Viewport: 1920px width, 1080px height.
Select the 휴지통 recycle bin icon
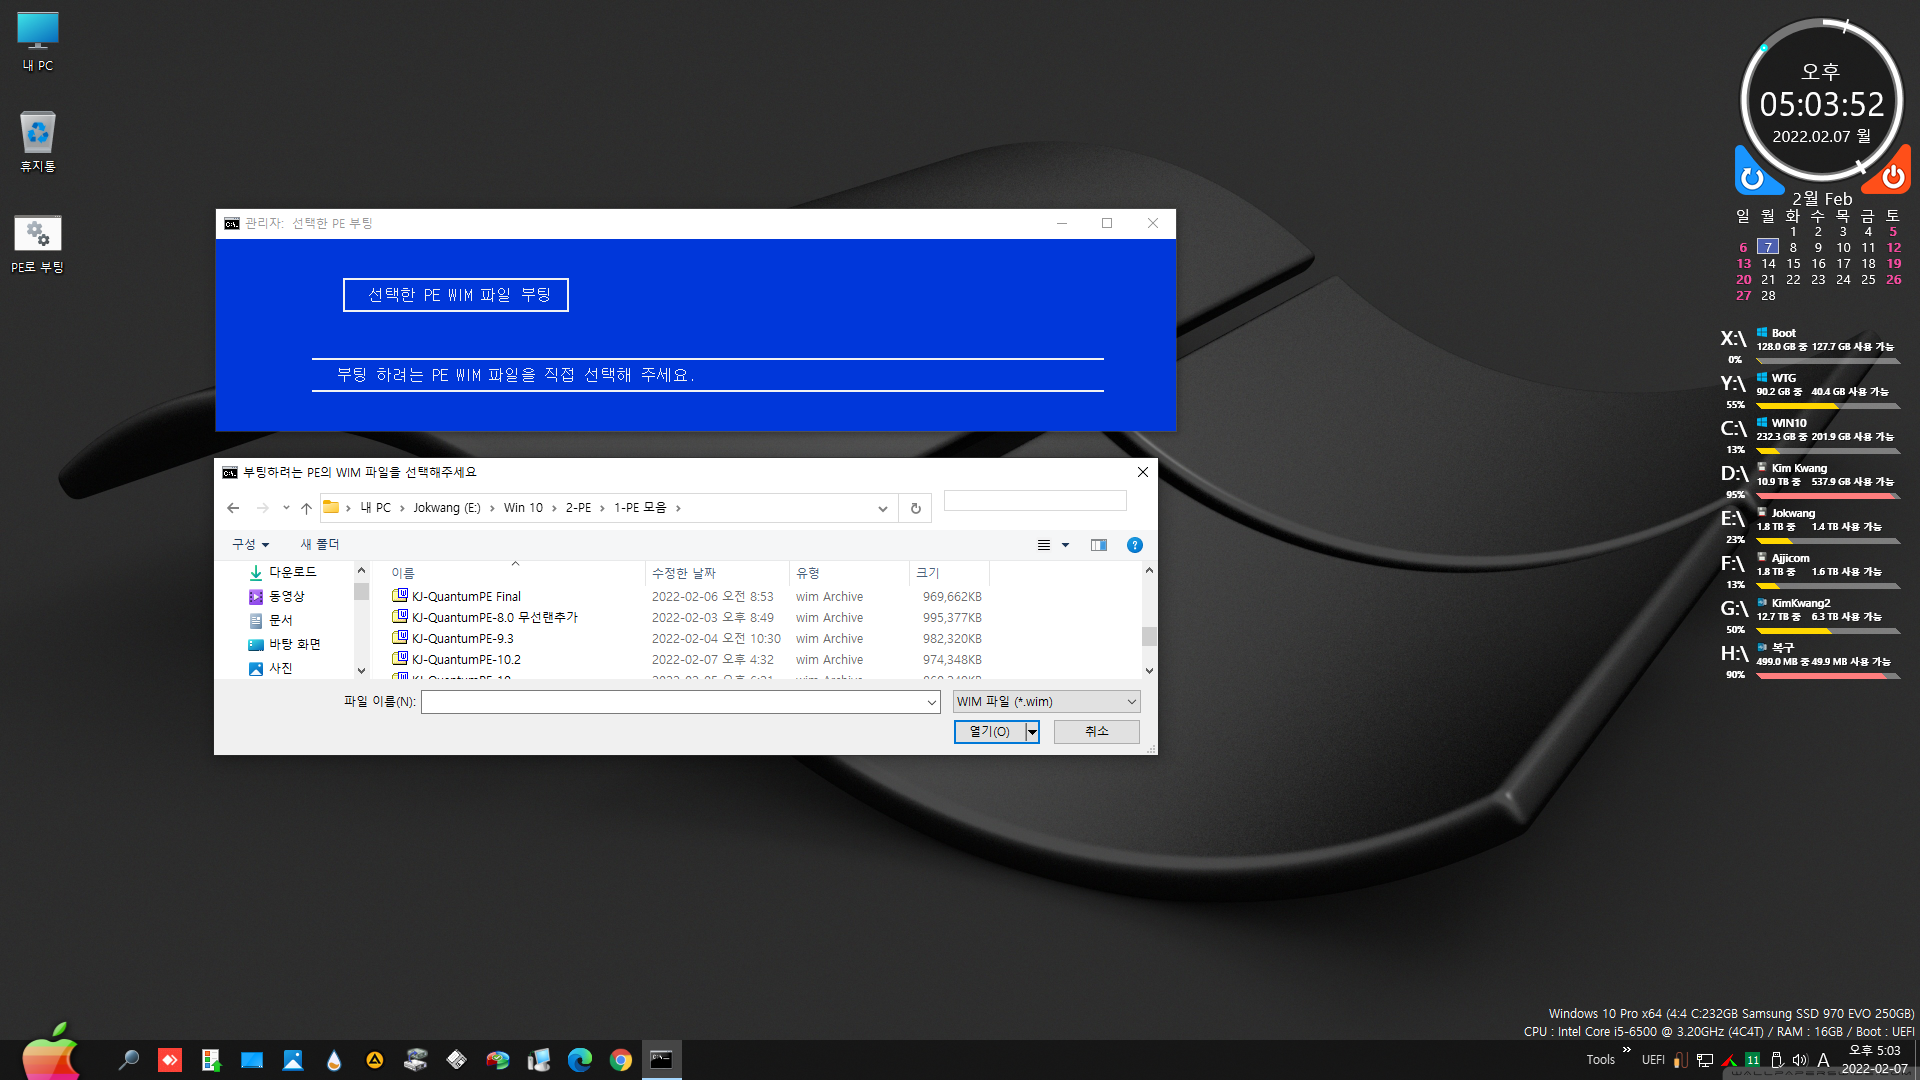(38, 142)
